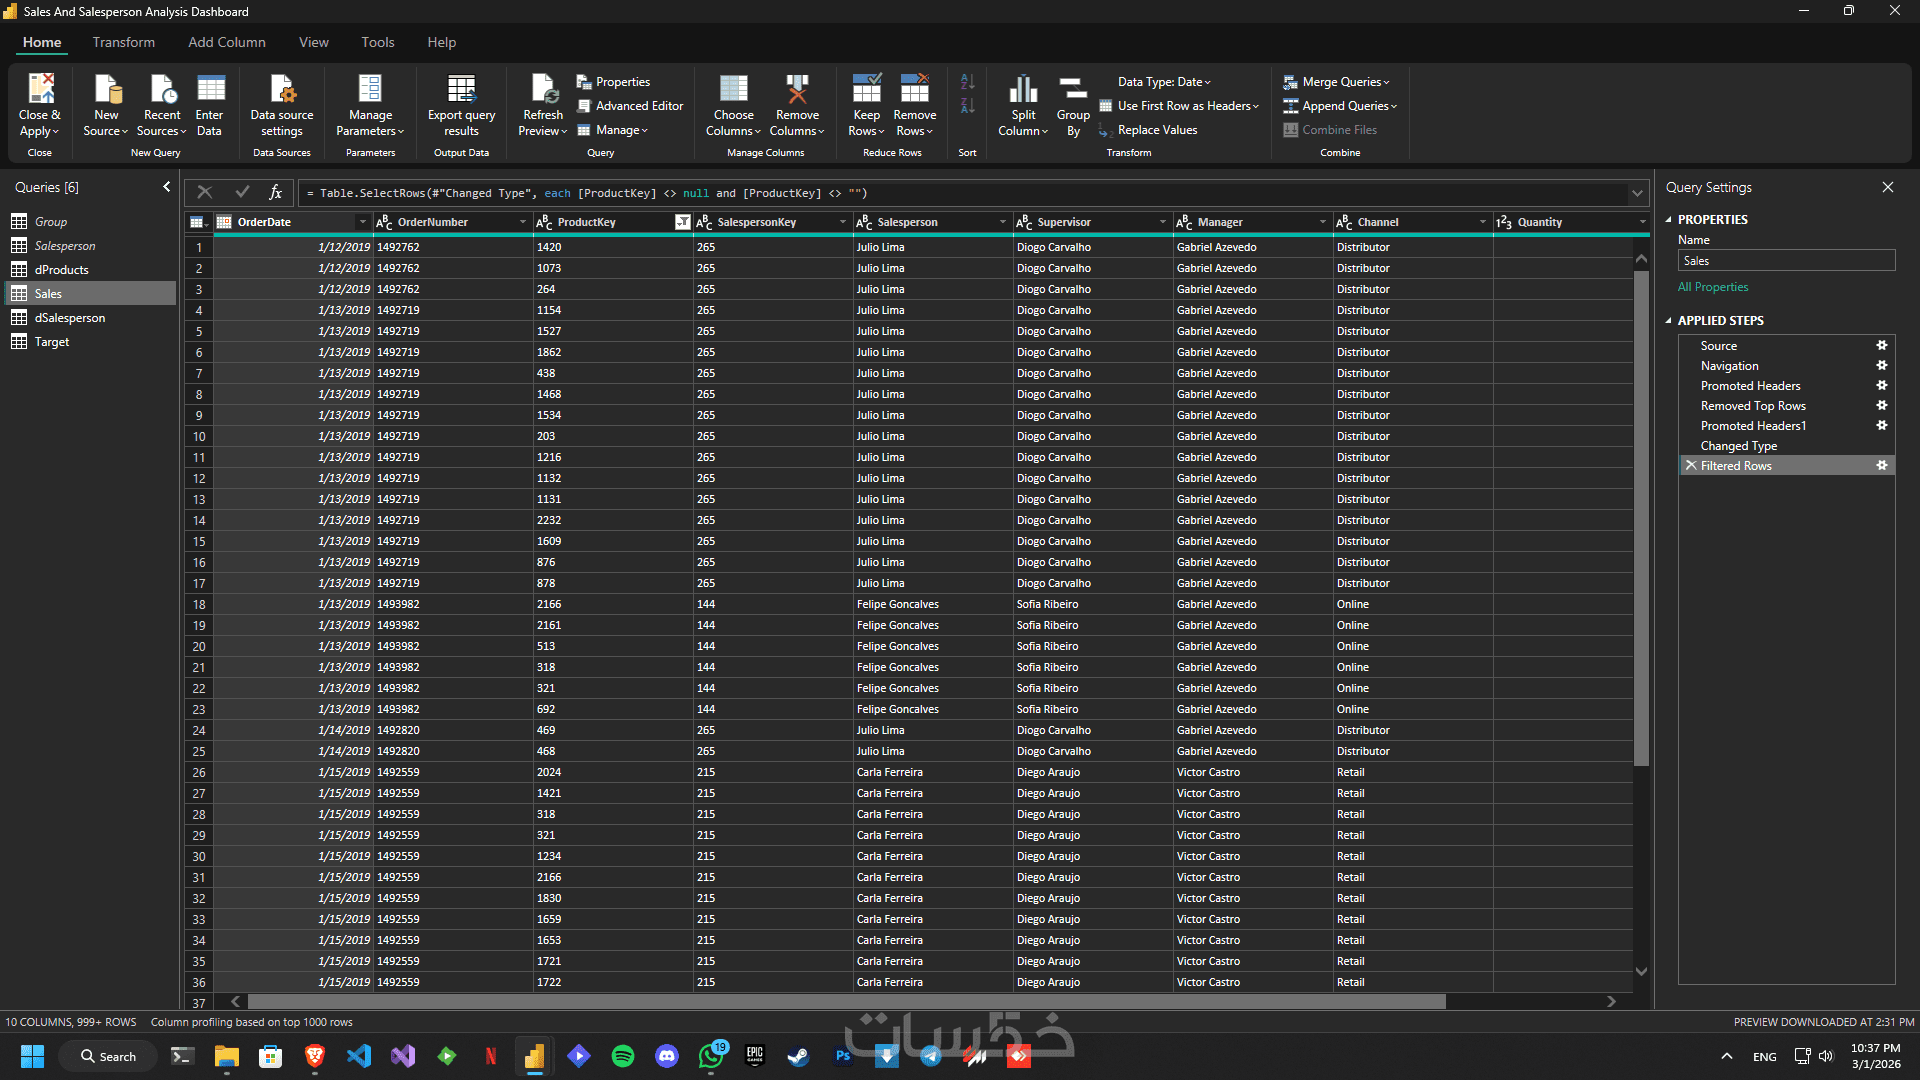The image size is (1920, 1080).
Task: Expand the formula bar
Action: (1637, 193)
